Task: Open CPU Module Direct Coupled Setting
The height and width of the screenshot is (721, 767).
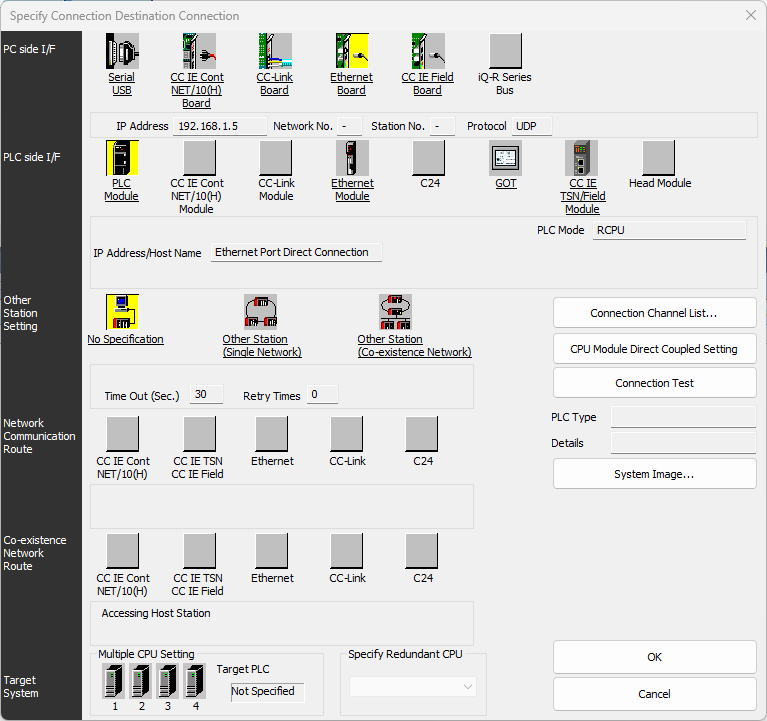Action: (654, 349)
